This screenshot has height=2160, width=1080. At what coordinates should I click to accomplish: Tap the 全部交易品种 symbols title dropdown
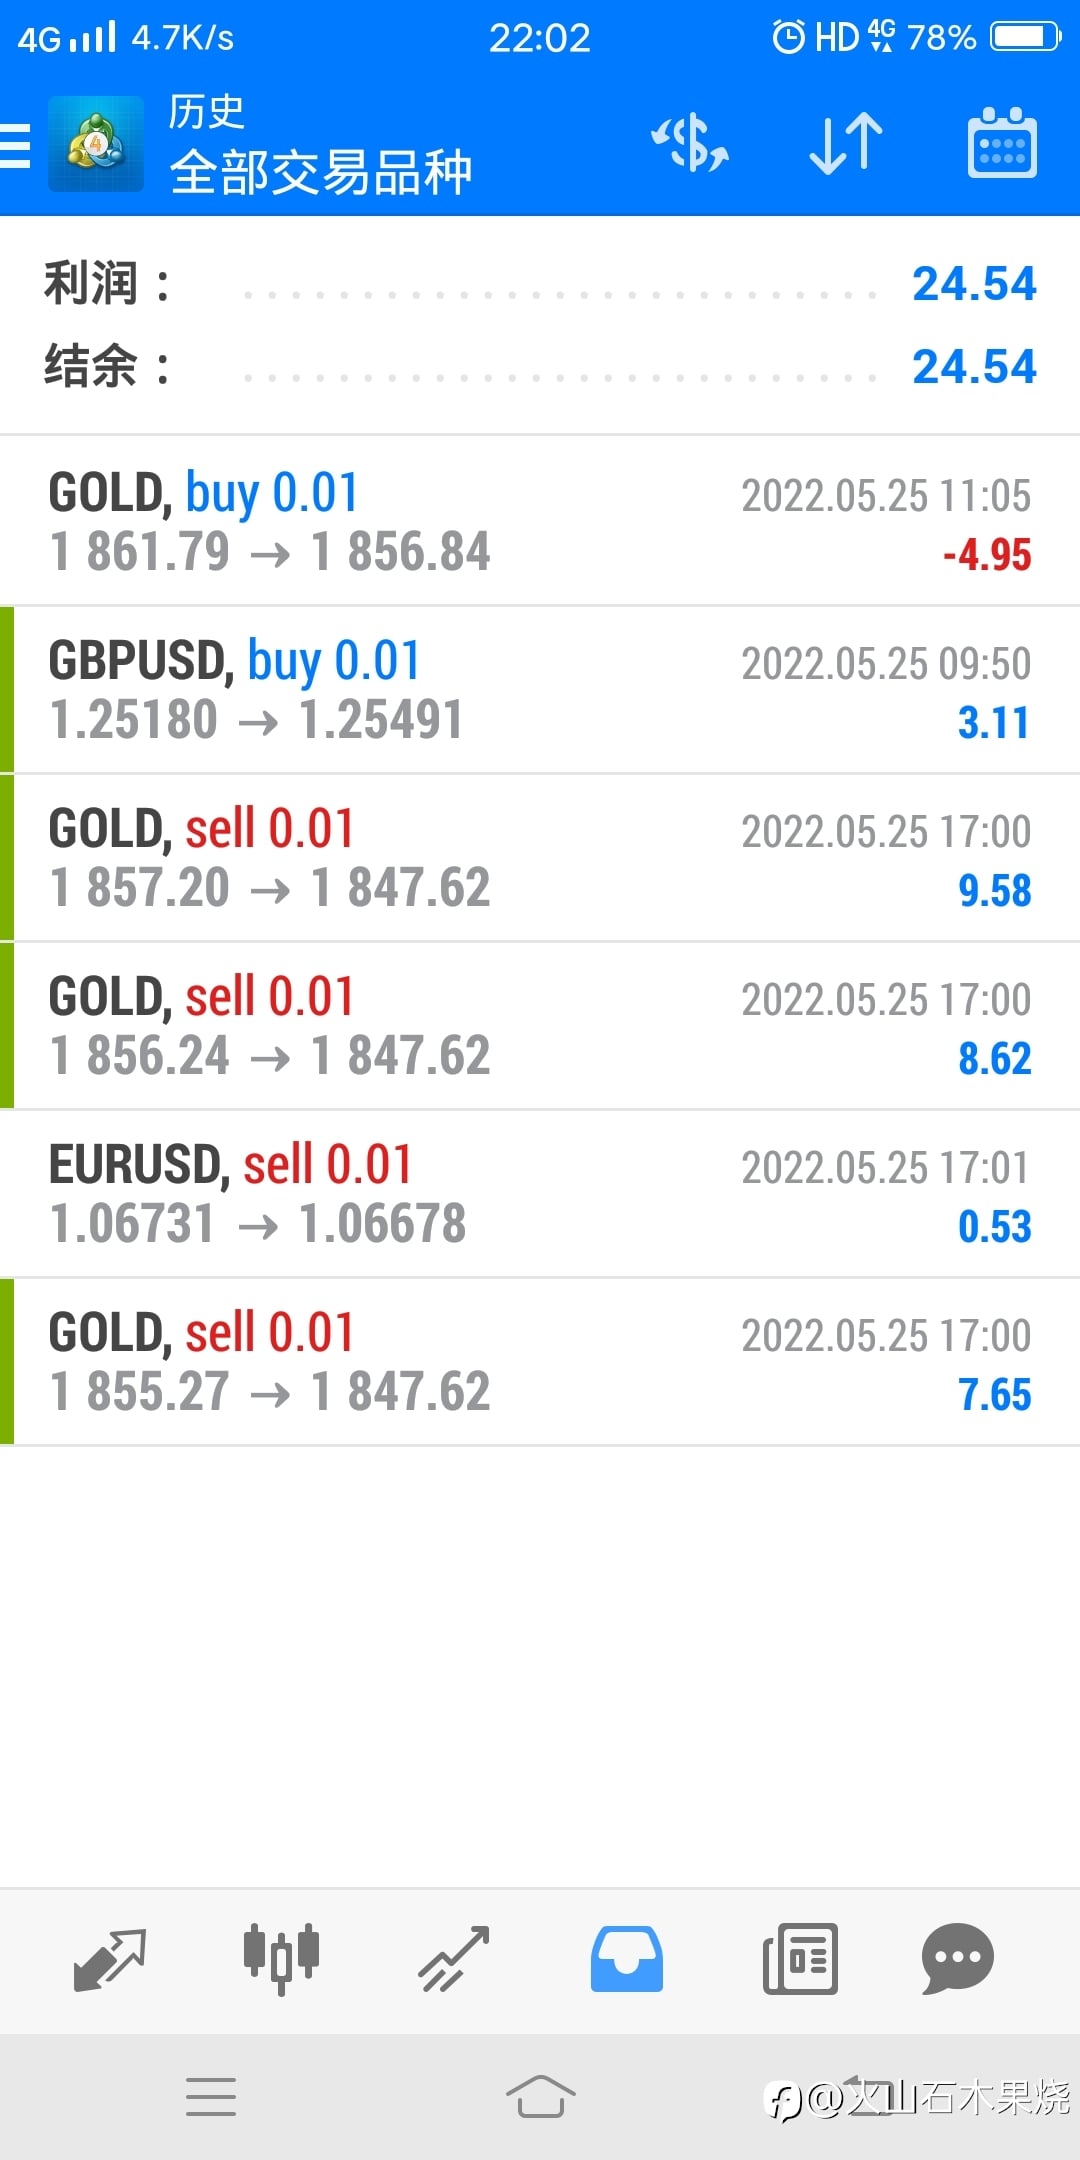pos(320,172)
